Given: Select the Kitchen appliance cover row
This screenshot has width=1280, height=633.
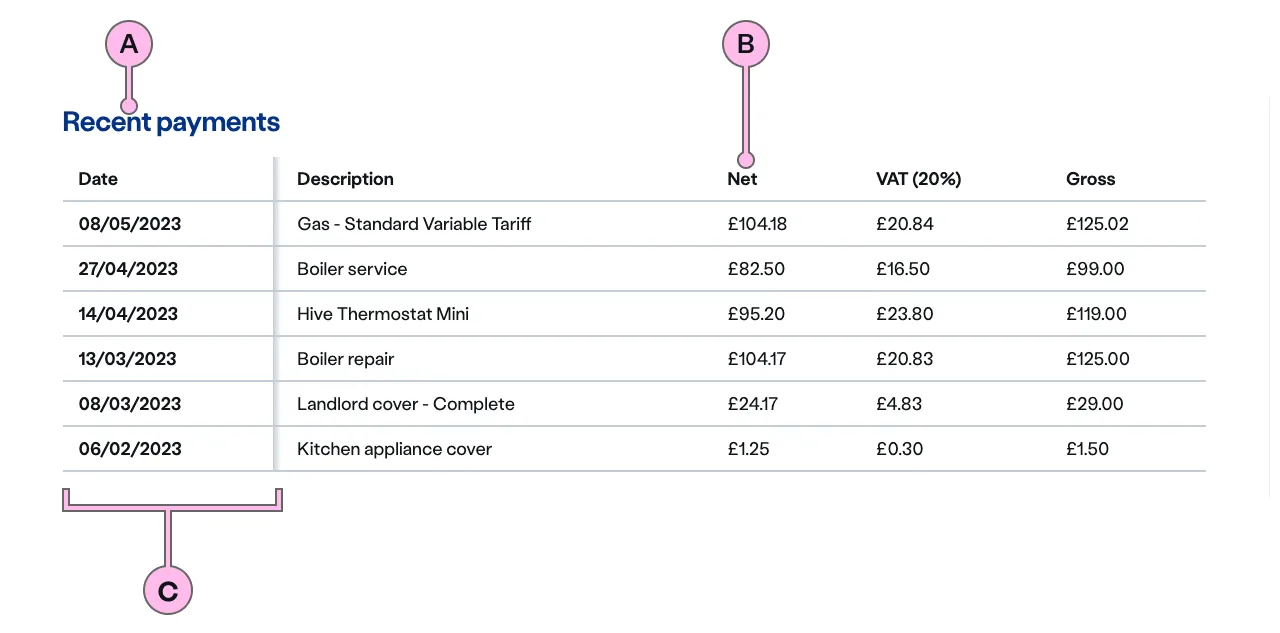Looking at the screenshot, I should coord(395,449).
